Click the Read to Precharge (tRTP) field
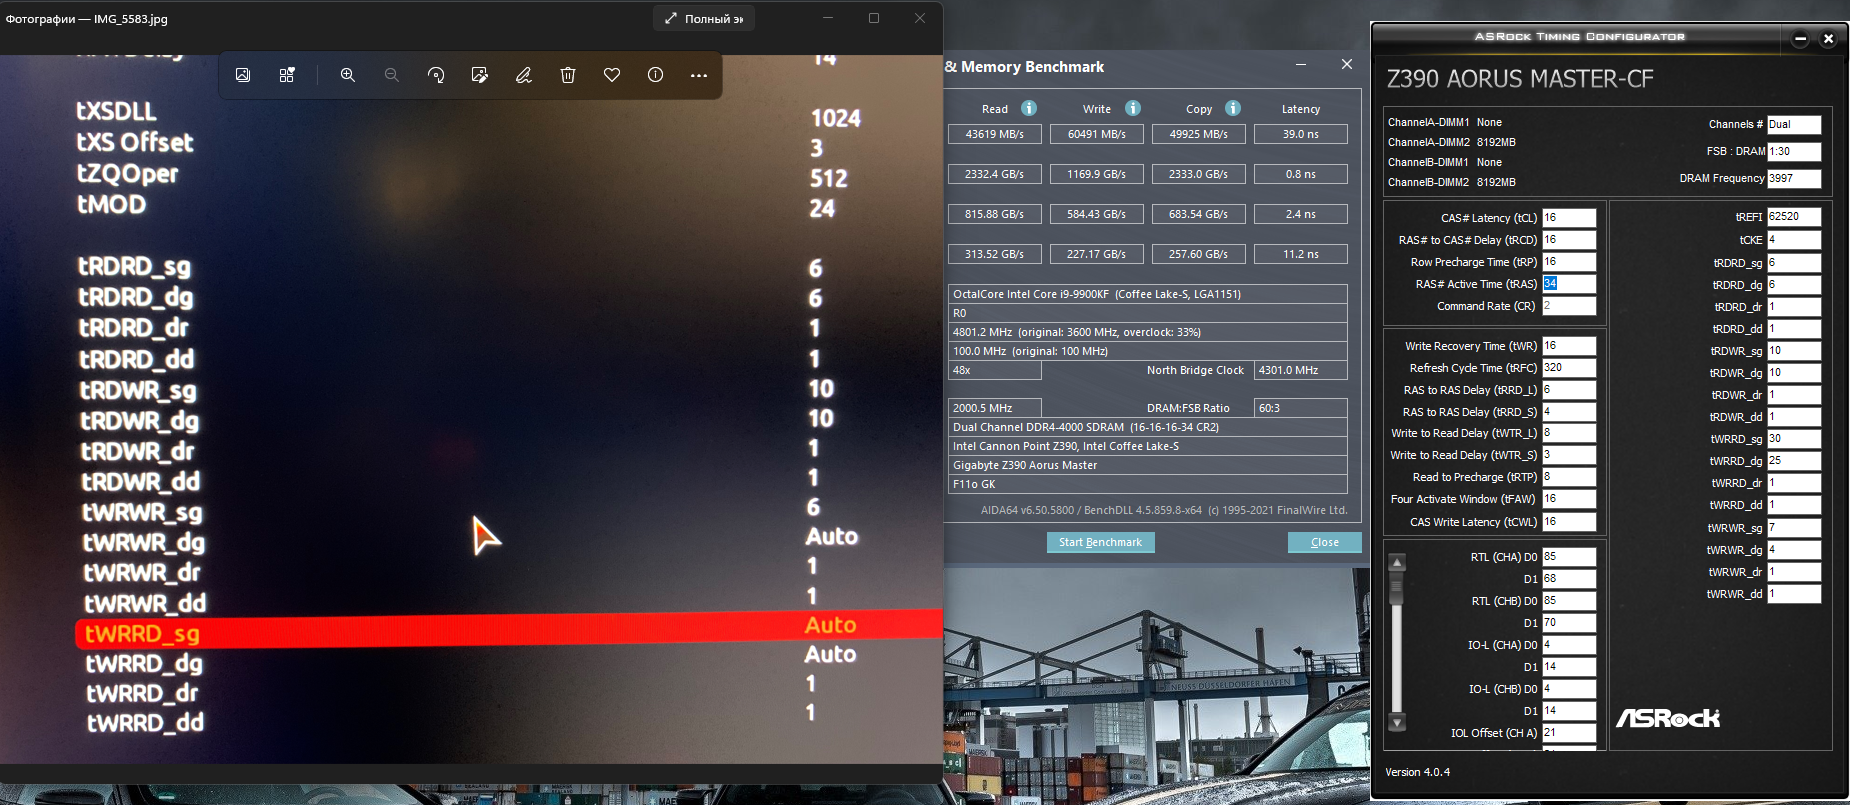The height and width of the screenshot is (805, 1850). tap(1569, 477)
